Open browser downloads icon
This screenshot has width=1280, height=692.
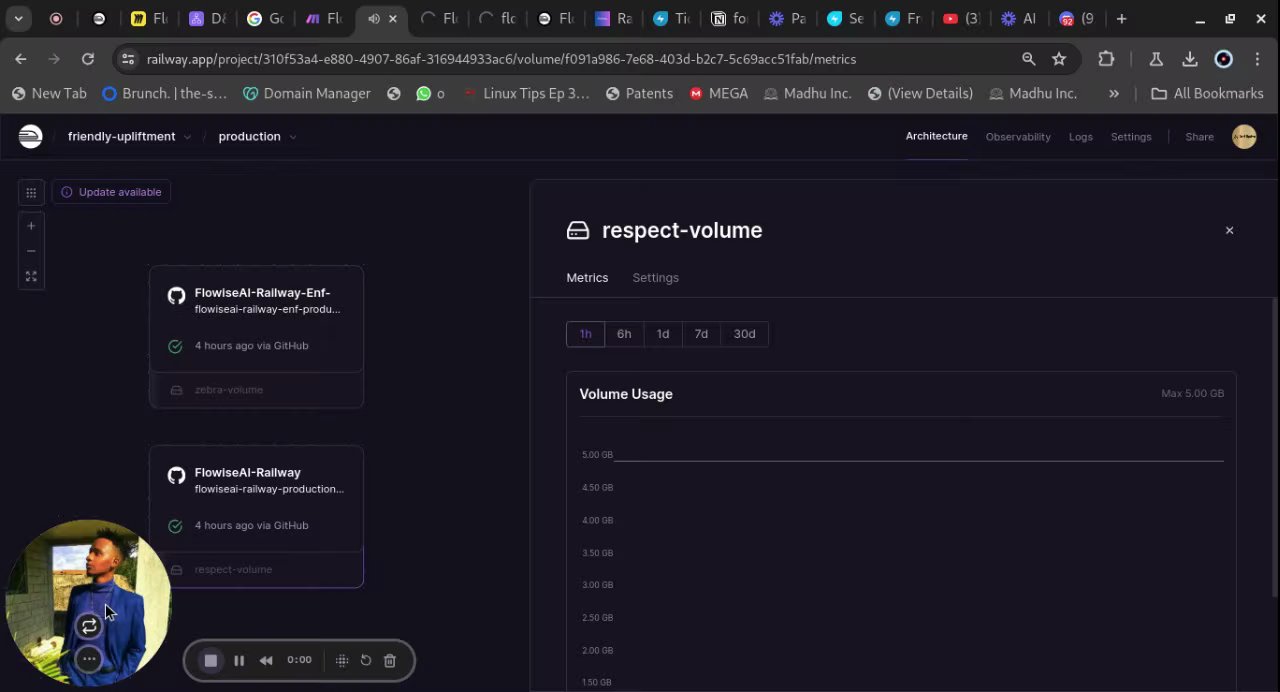[1190, 59]
